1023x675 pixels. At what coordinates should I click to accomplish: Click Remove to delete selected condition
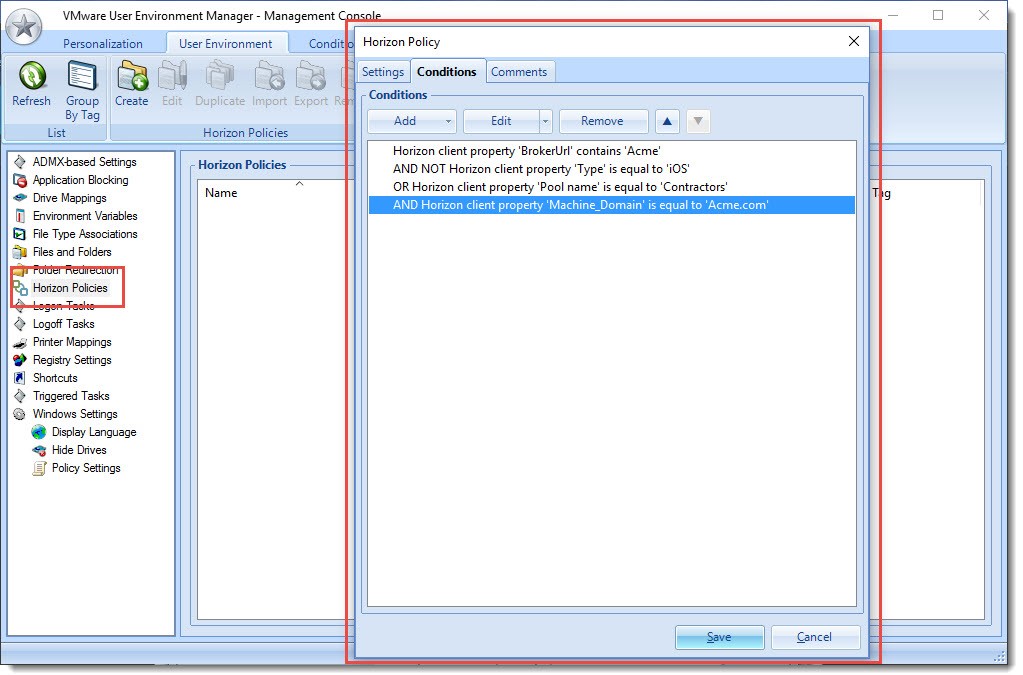point(603,121)
